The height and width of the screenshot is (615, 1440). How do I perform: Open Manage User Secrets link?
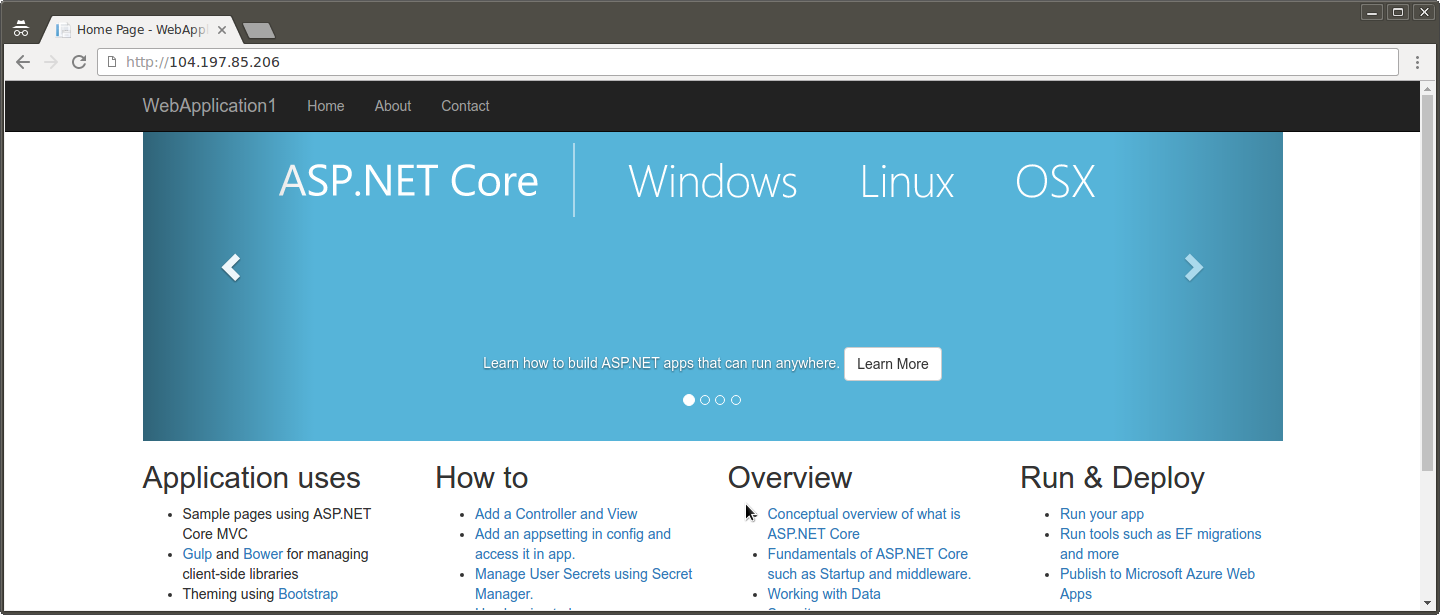click(584, 584)
